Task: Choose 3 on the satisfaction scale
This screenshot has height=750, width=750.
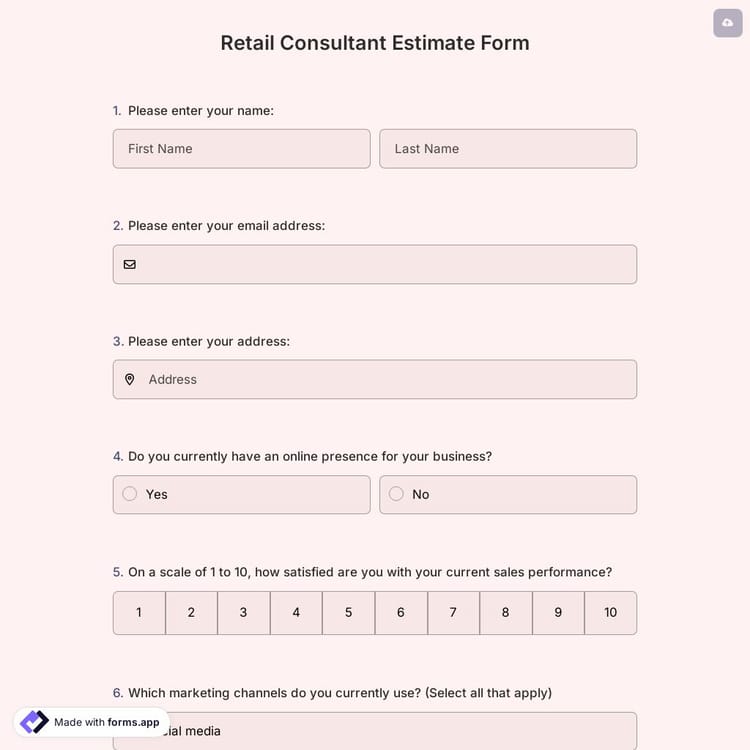Action: pos(243,612)
